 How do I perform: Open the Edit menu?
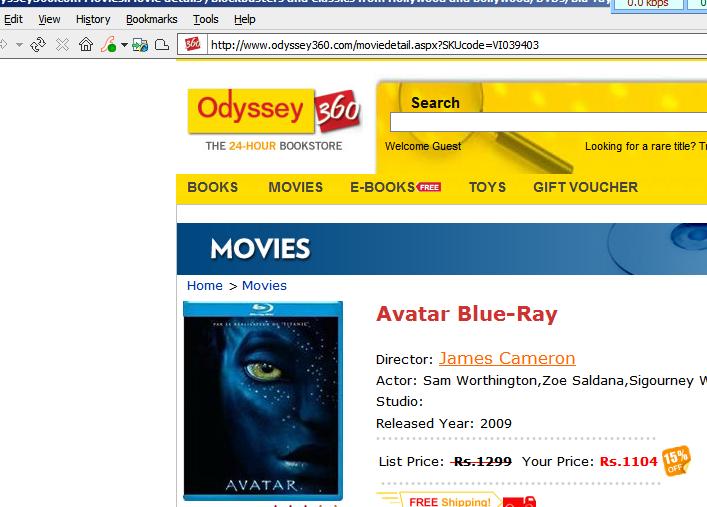tap(13, 19)
